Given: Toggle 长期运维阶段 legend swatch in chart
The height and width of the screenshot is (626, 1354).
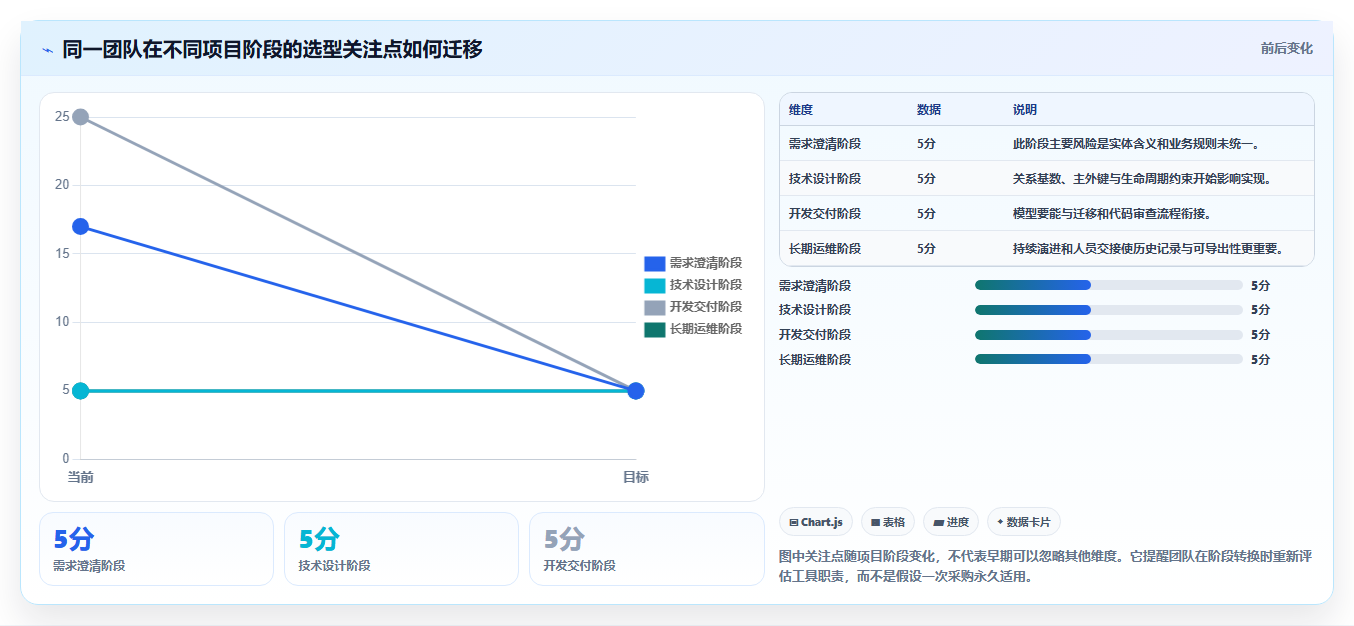Looking at the screenshot, I should click(x=655, y=329).
